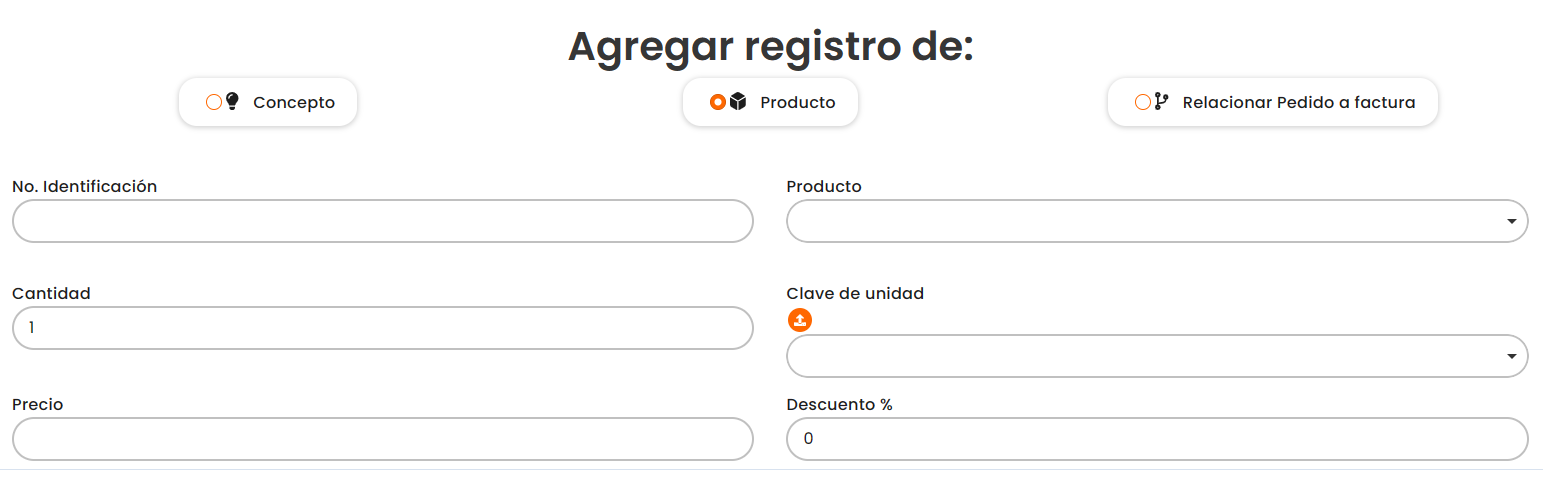Click the box icon beside Producto
Viewport: 1543px width, 487px height.
[x=738, y=101]
